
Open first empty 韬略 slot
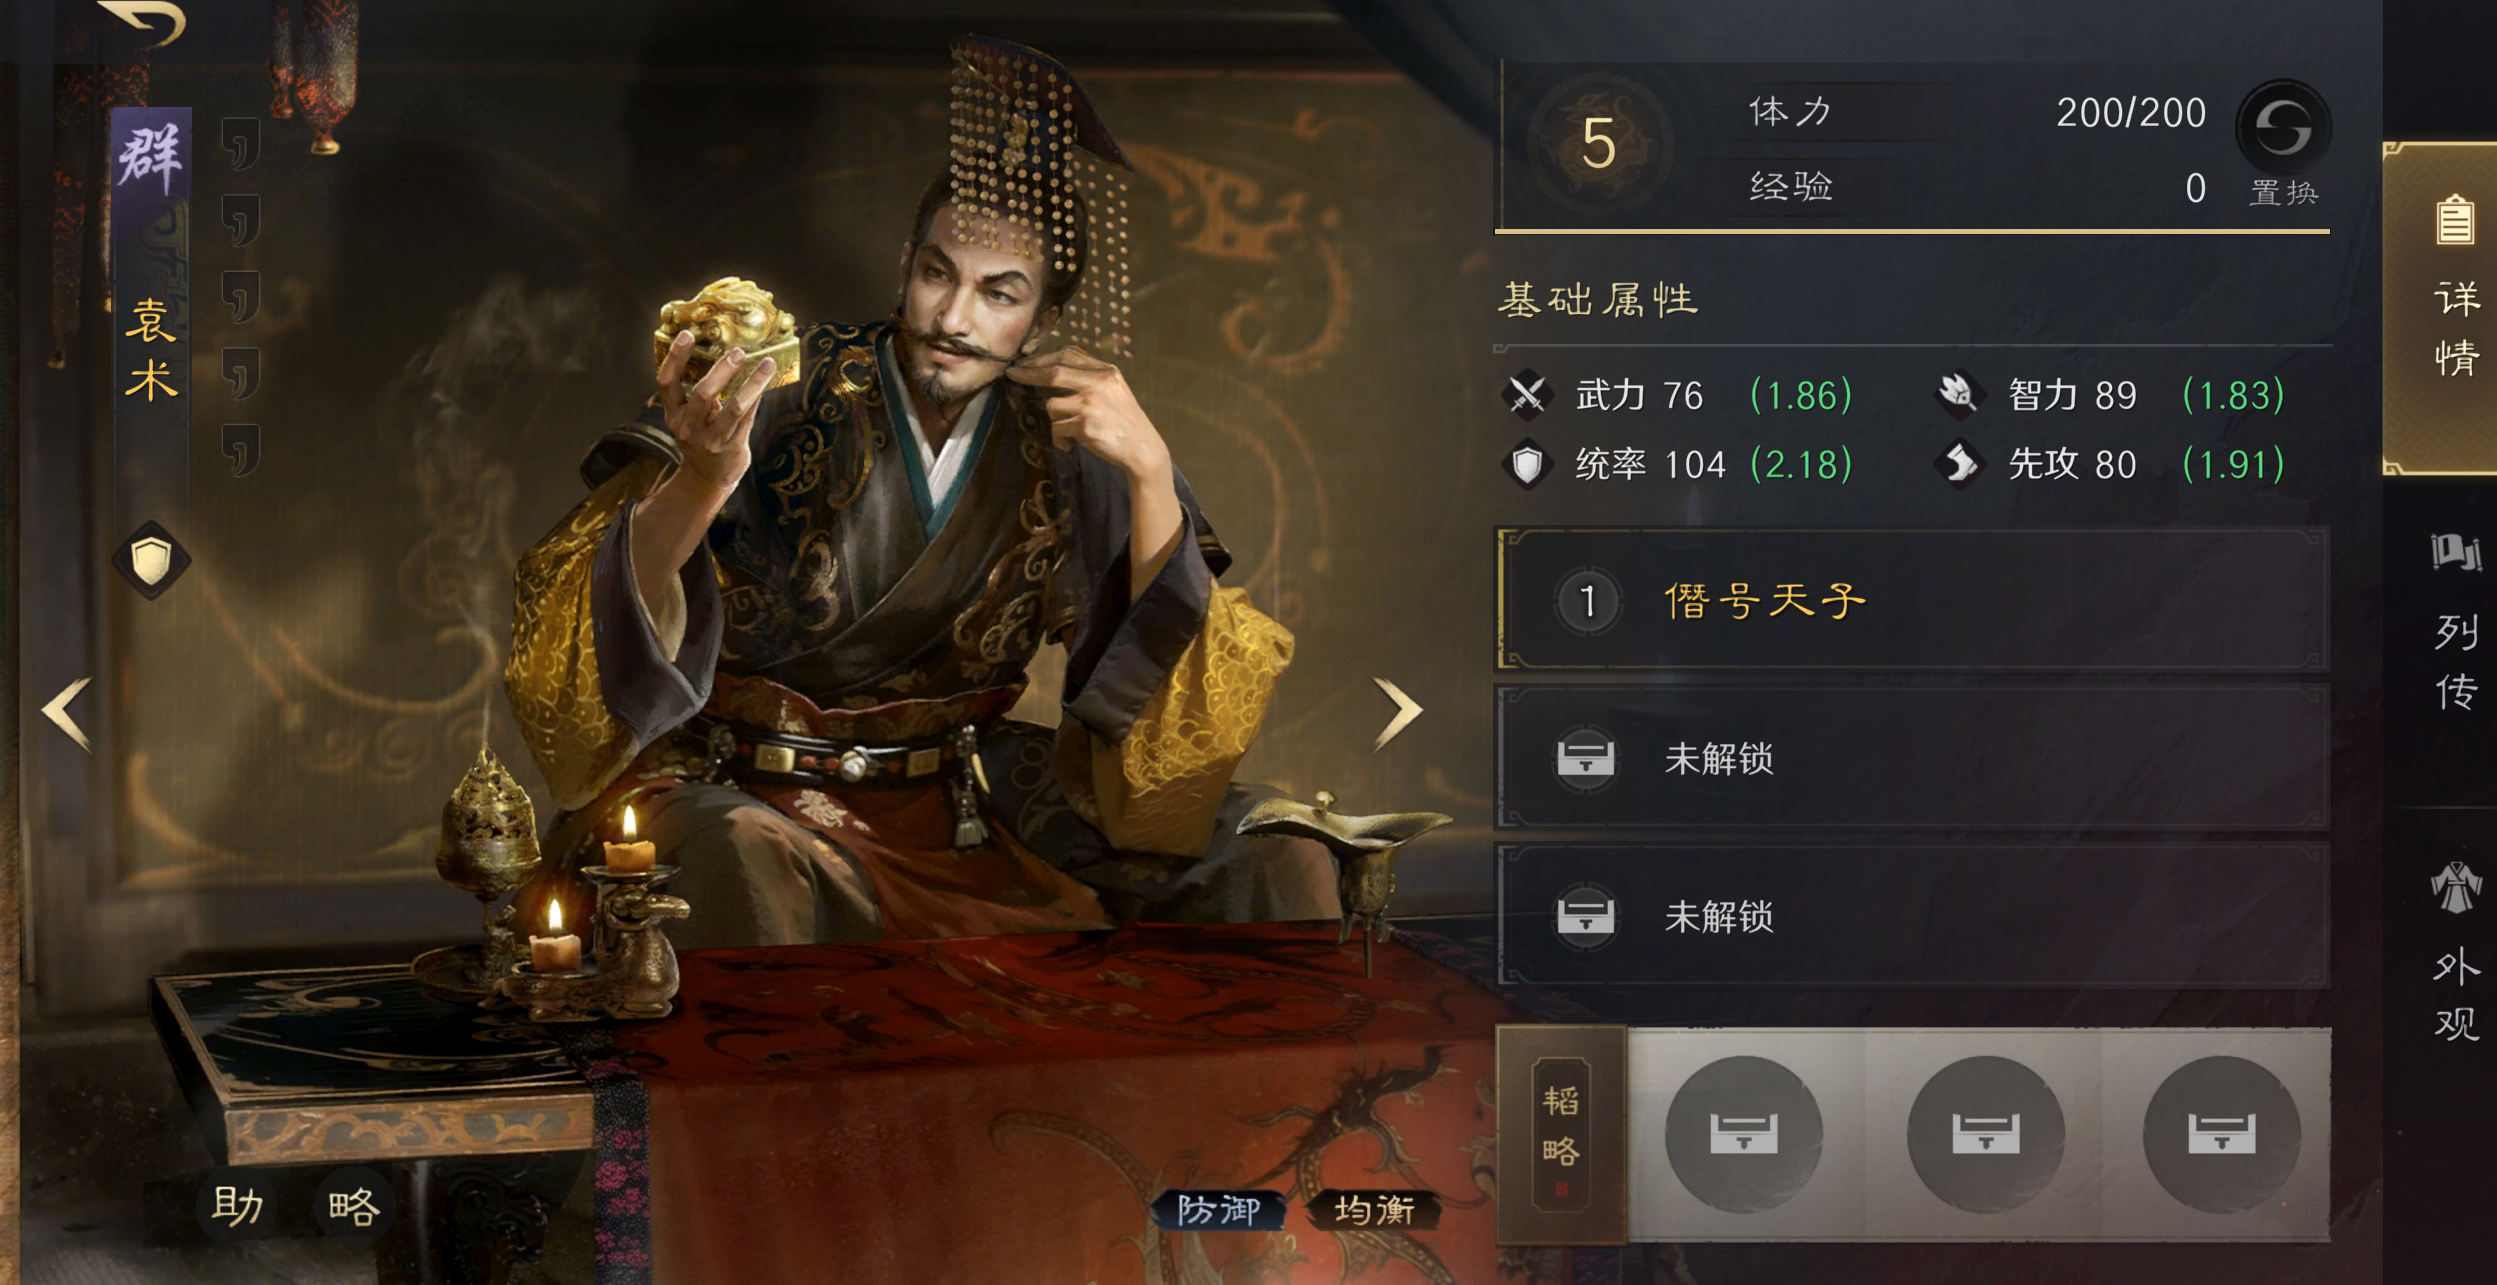(x=1743, y=1133)
